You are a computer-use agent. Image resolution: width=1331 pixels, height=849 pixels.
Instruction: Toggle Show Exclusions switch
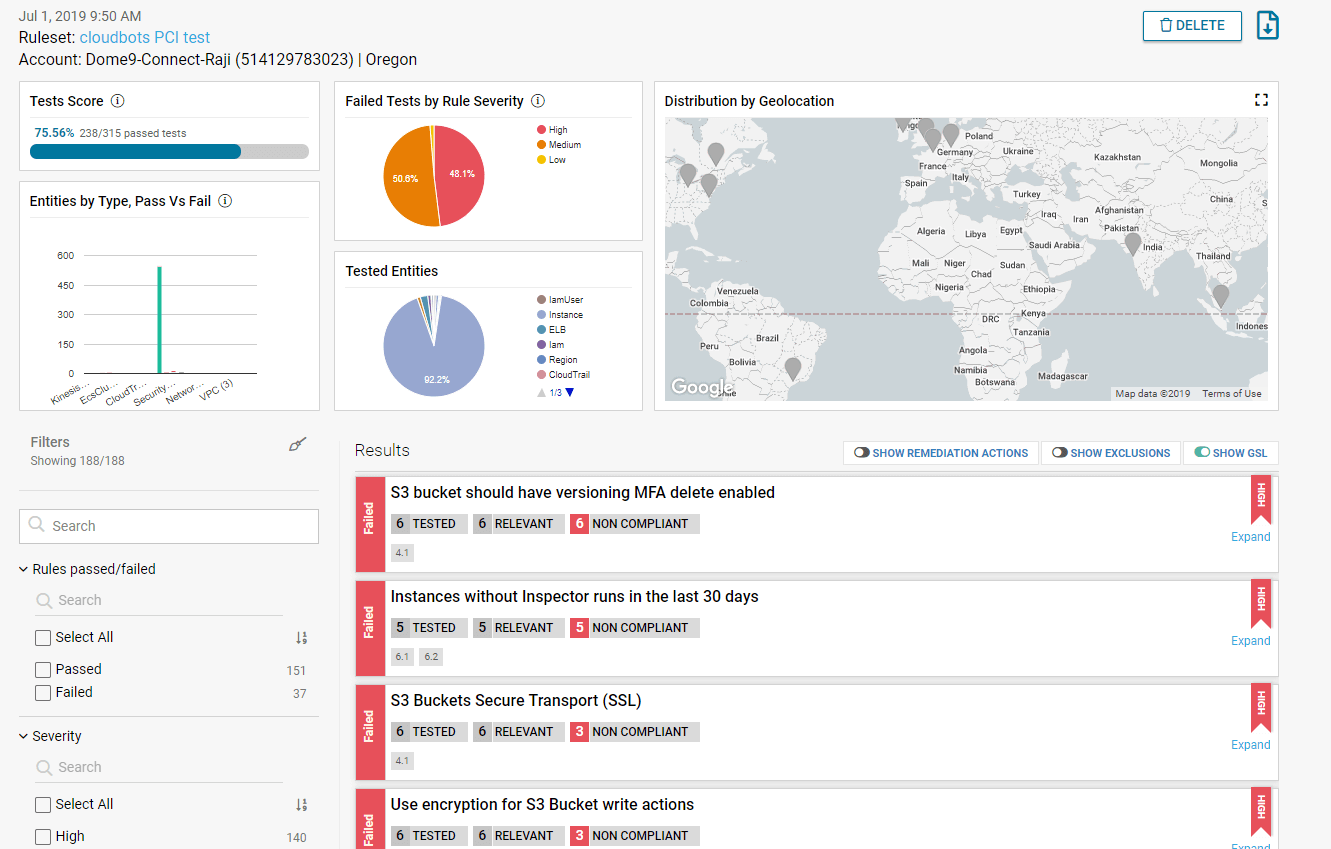[1059, 453]
